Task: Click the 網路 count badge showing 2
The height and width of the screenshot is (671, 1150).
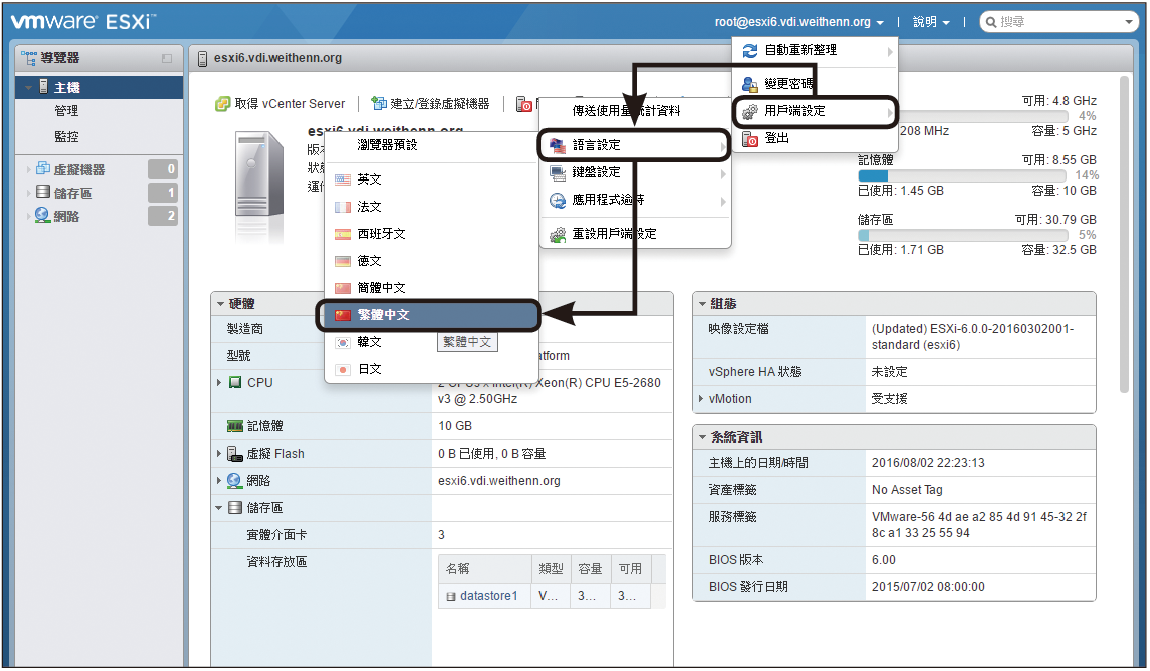Action: (x=163, y=216)
